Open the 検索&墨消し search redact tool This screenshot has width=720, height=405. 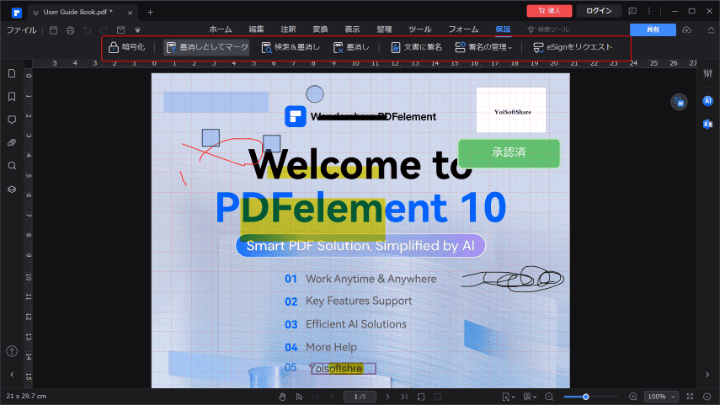click(291, 47)
